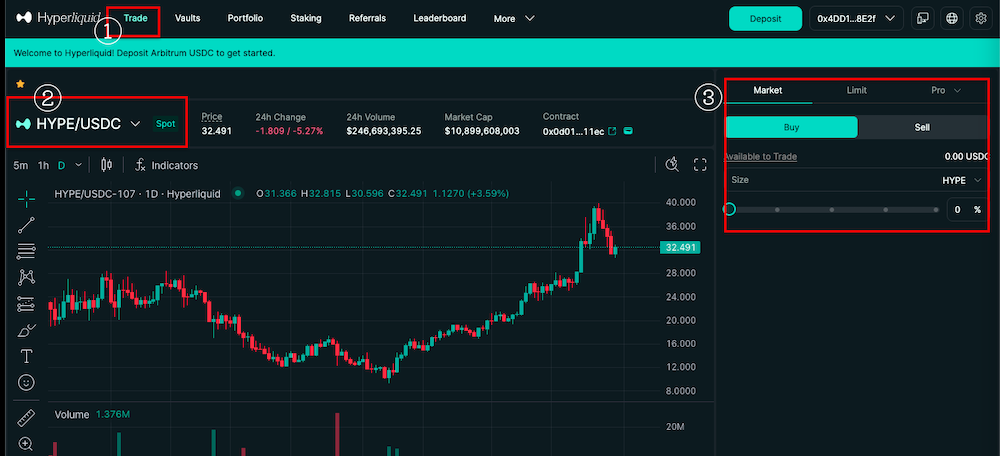The height and width of the screenshot is (456, 1000).
Task: Expand the More menu
Action: pos(513,18)
